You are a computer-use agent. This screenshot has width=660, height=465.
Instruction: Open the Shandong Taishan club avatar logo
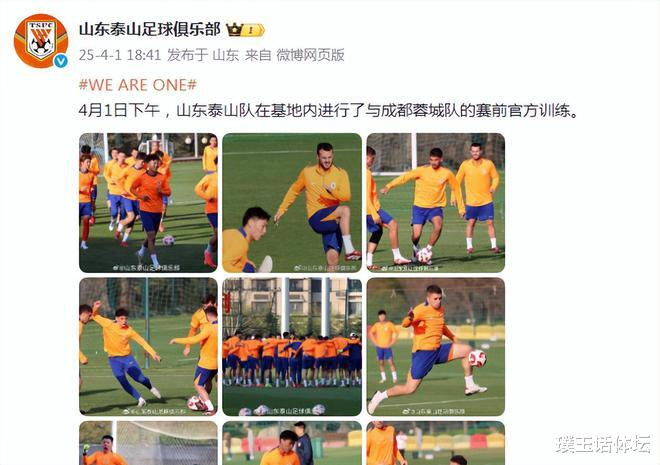tap(41, 41)
